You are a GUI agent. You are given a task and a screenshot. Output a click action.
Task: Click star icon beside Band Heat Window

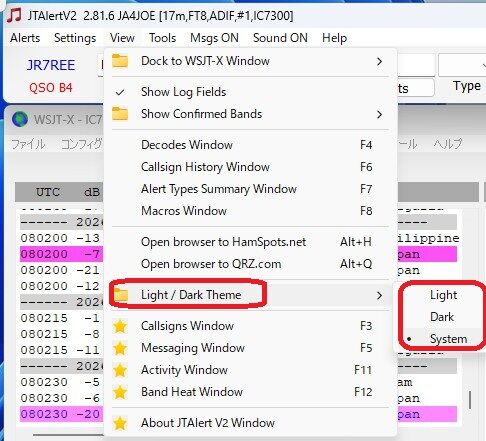coord(120,392)
